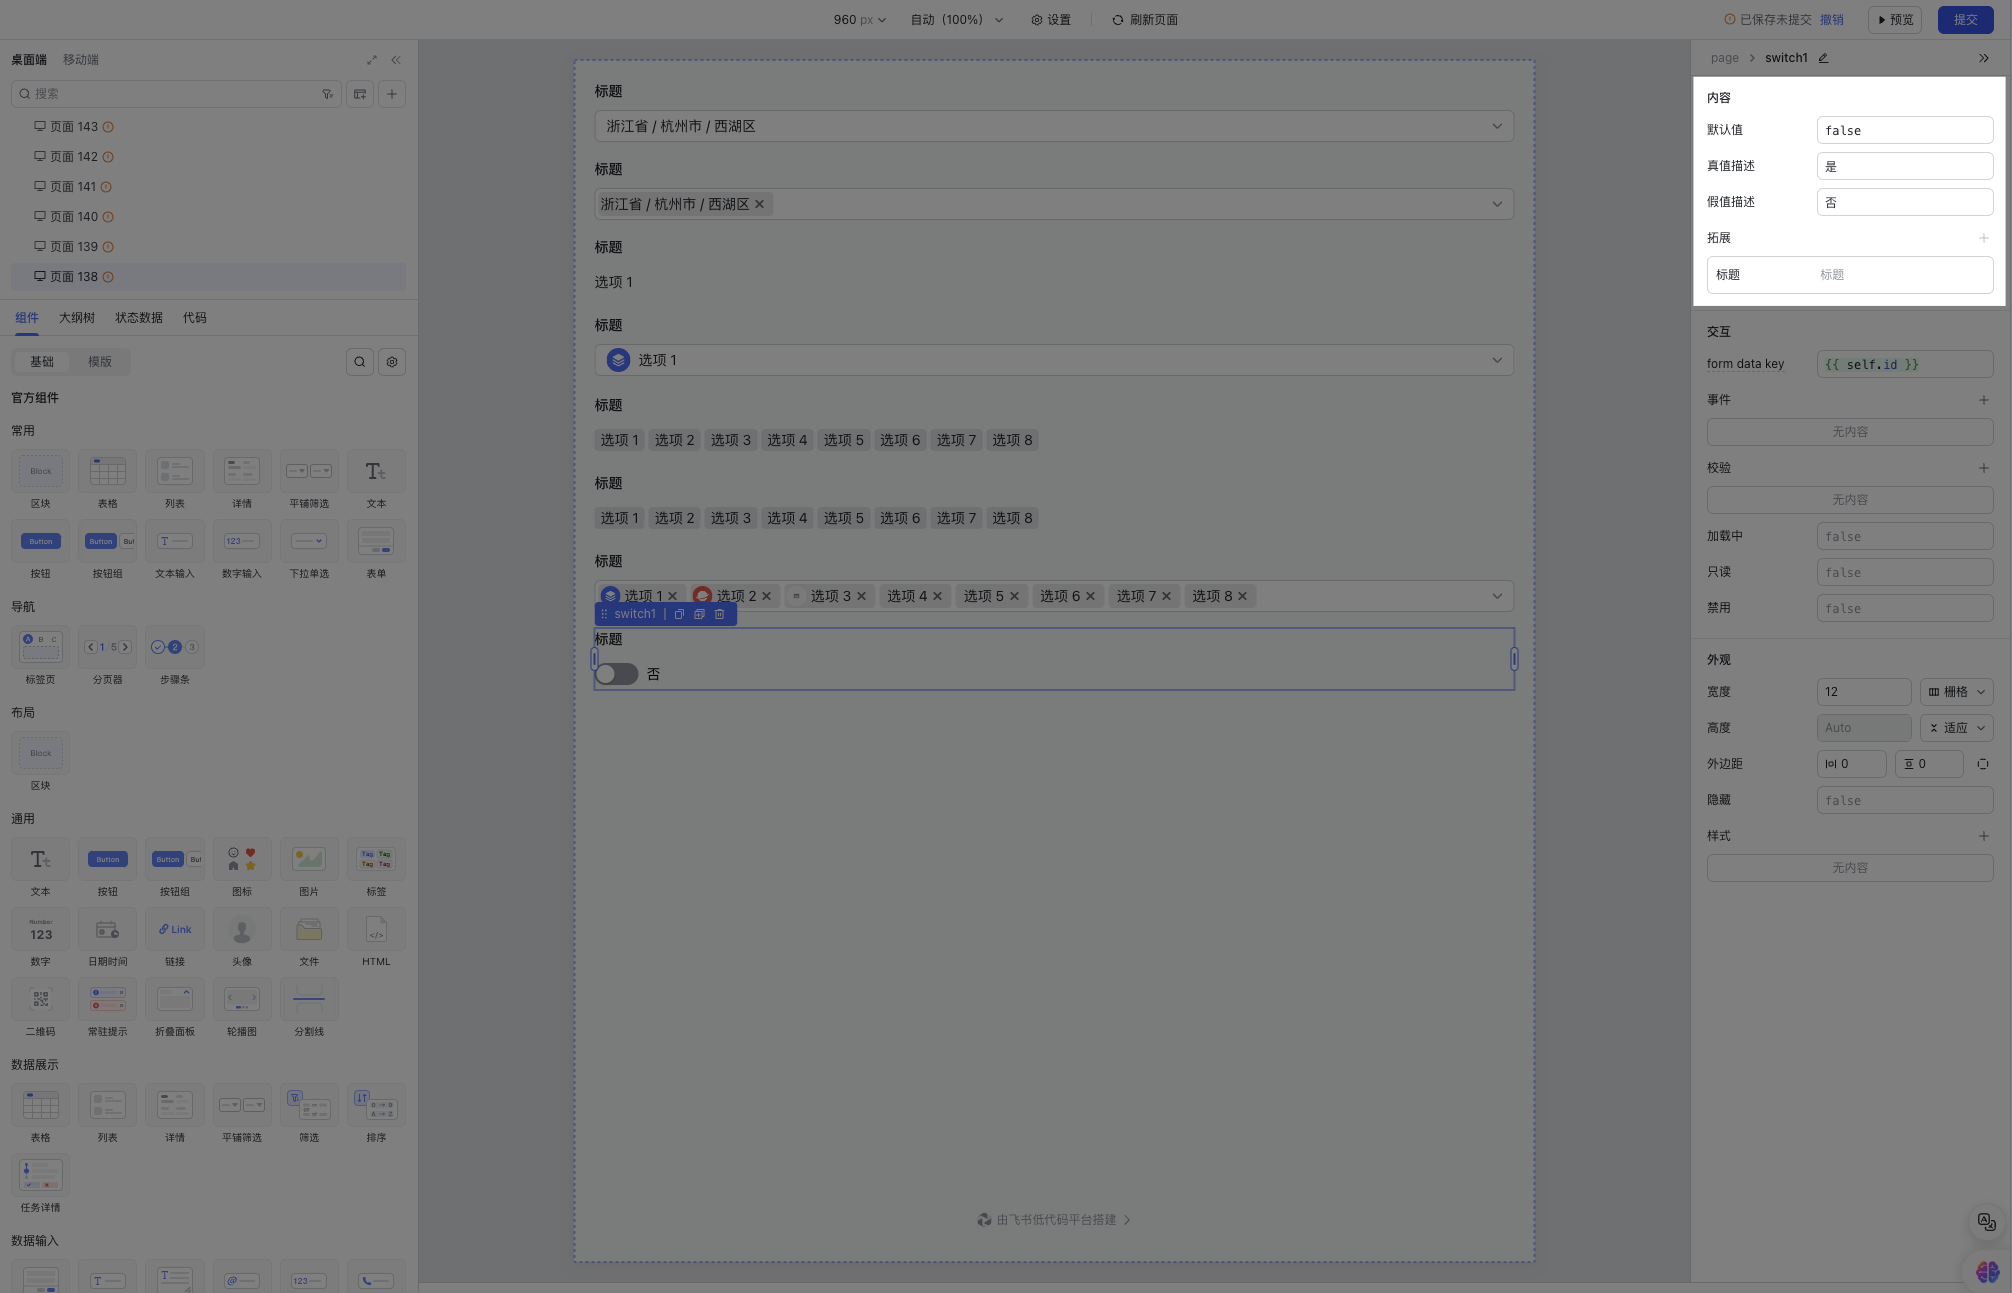Add a new page with plus icon
This screenshot has height=1293, width=2012.
tap(392, 94)
